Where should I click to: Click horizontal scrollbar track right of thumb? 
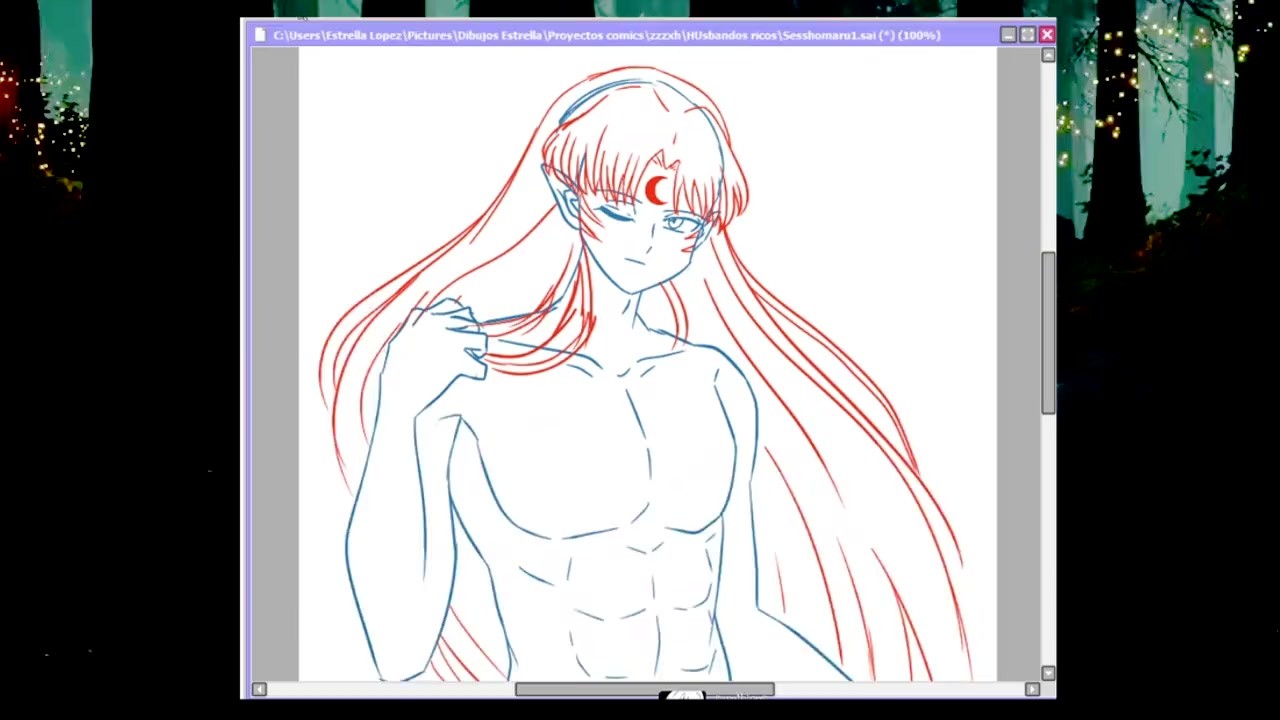tap(900, 689)
